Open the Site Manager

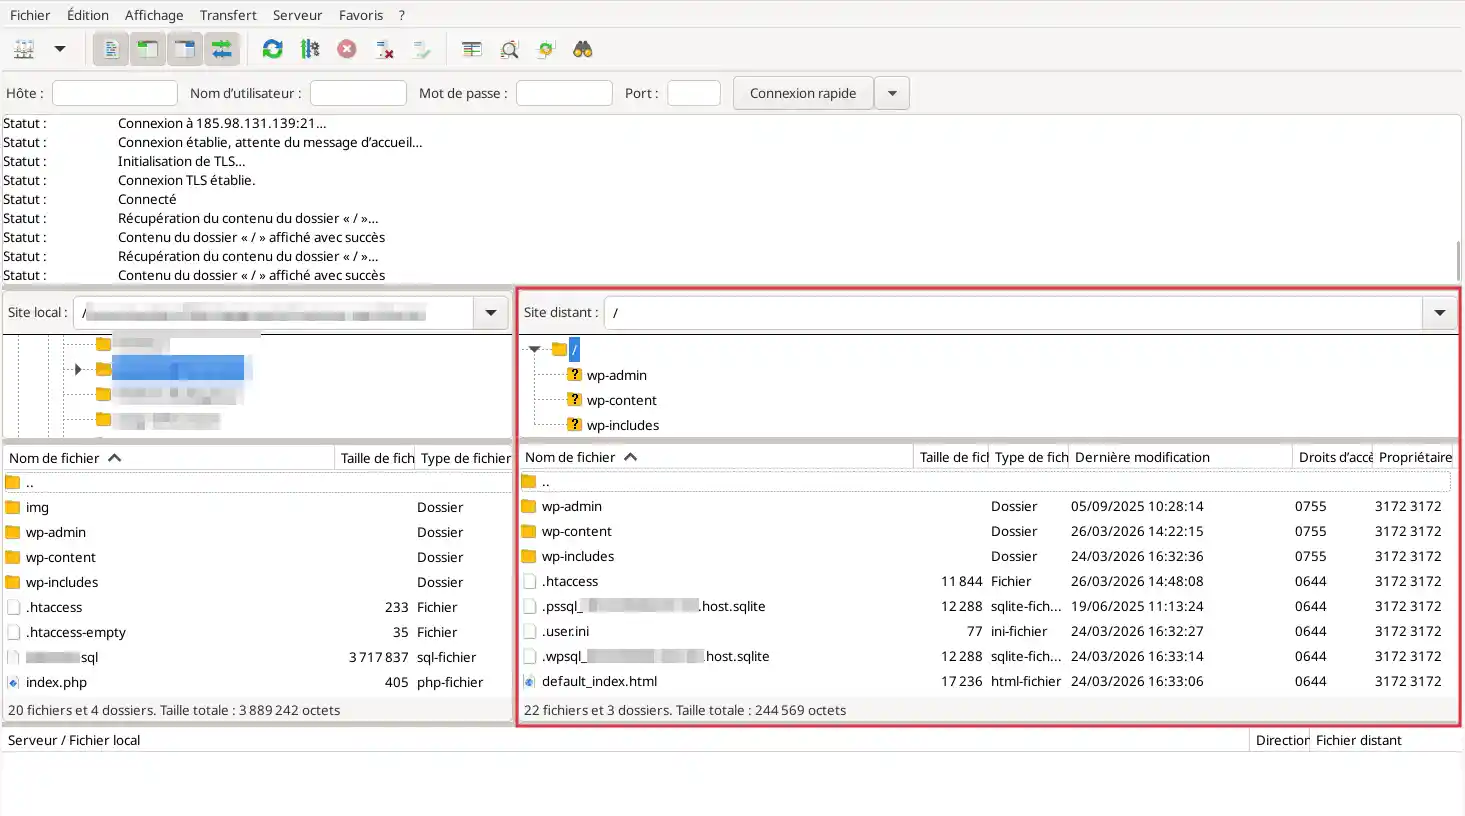click(x=24, y=48)
